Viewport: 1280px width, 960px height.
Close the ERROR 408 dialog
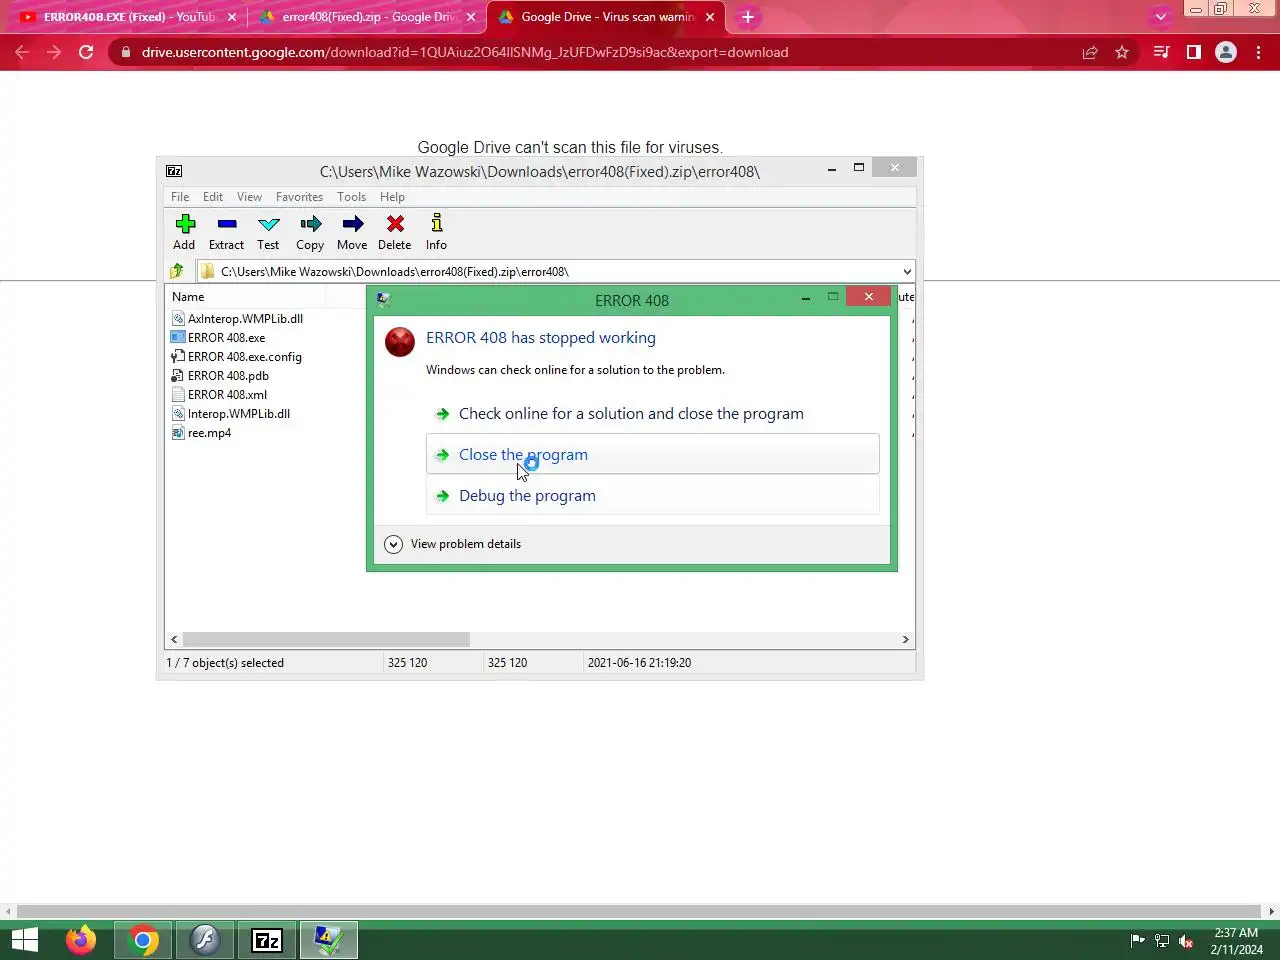click(868, 297)
